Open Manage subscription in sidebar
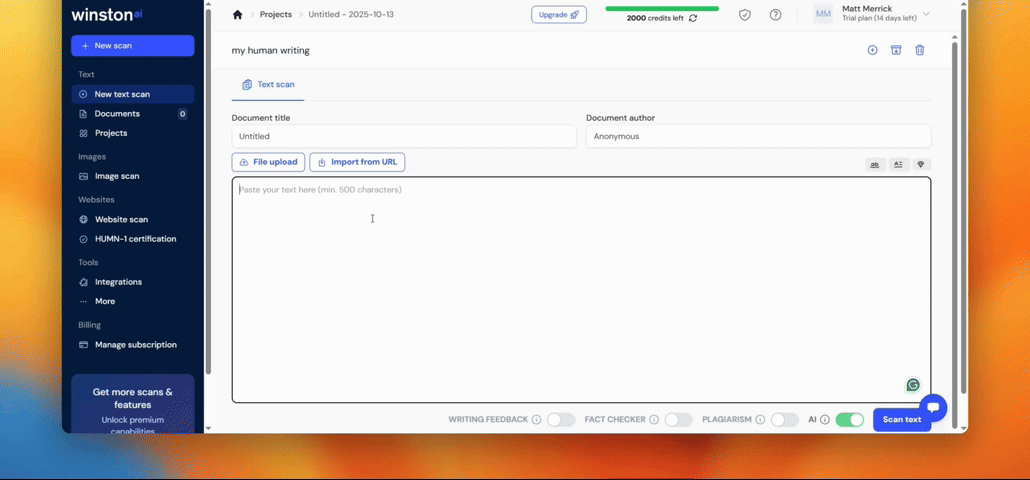 coord(133,345)
